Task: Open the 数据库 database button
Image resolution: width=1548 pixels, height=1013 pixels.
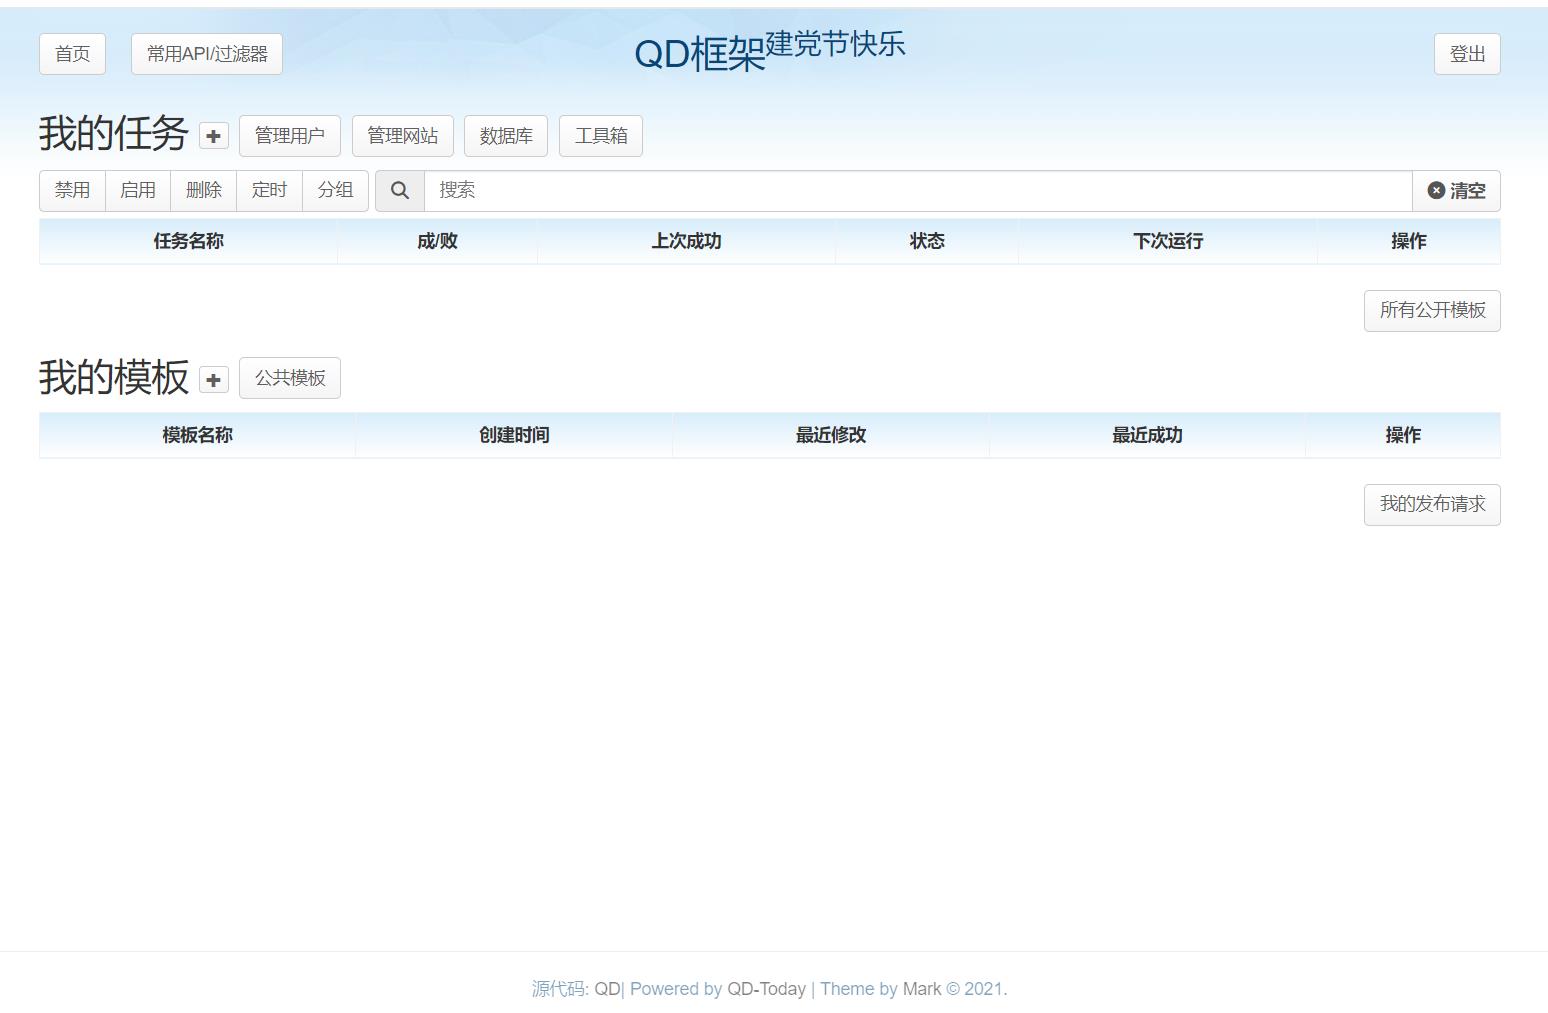Action: point(506,136)
